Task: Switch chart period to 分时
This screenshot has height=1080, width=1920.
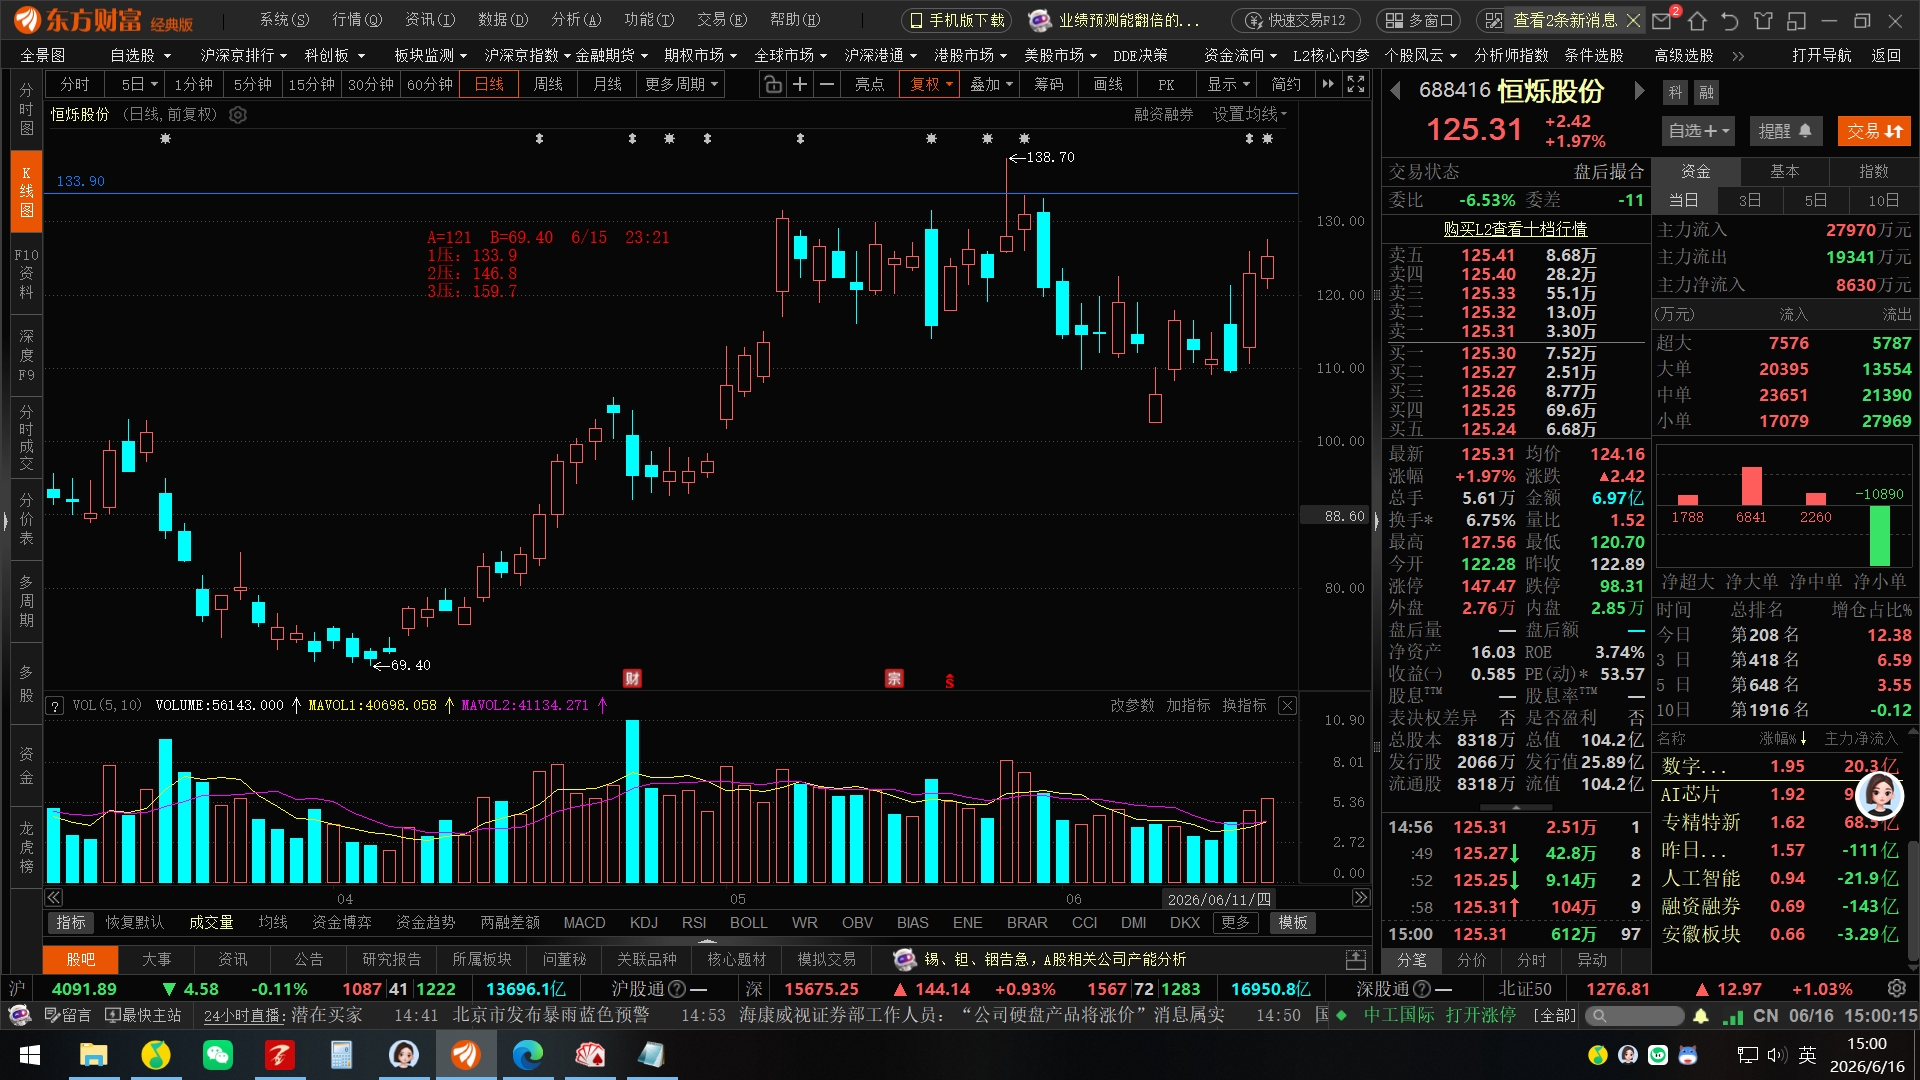Action: point(75,85)
